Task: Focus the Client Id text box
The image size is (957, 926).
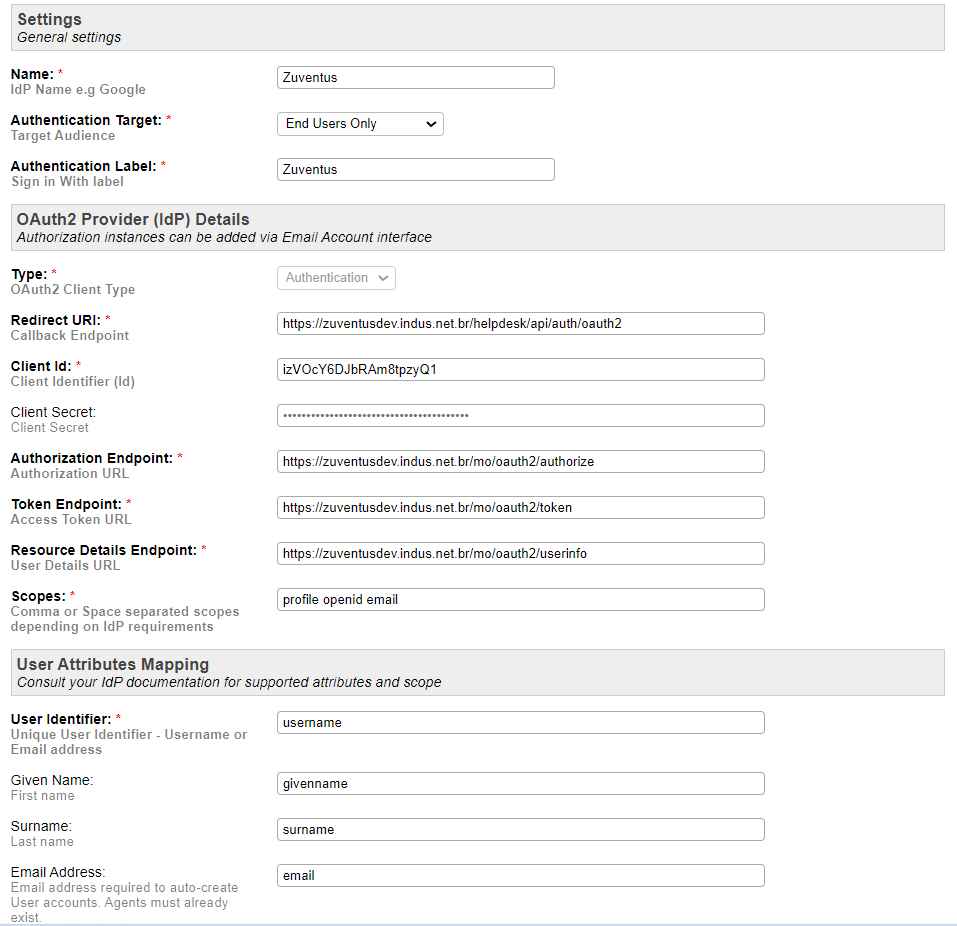Action: click(520, 369)
